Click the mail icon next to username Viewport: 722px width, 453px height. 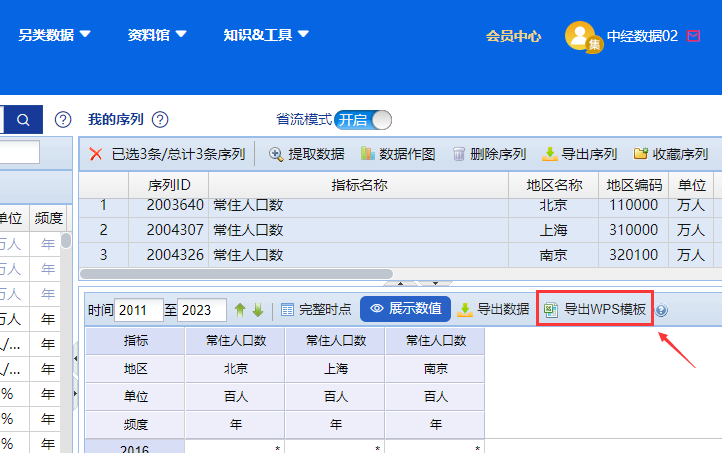[694, 35]
